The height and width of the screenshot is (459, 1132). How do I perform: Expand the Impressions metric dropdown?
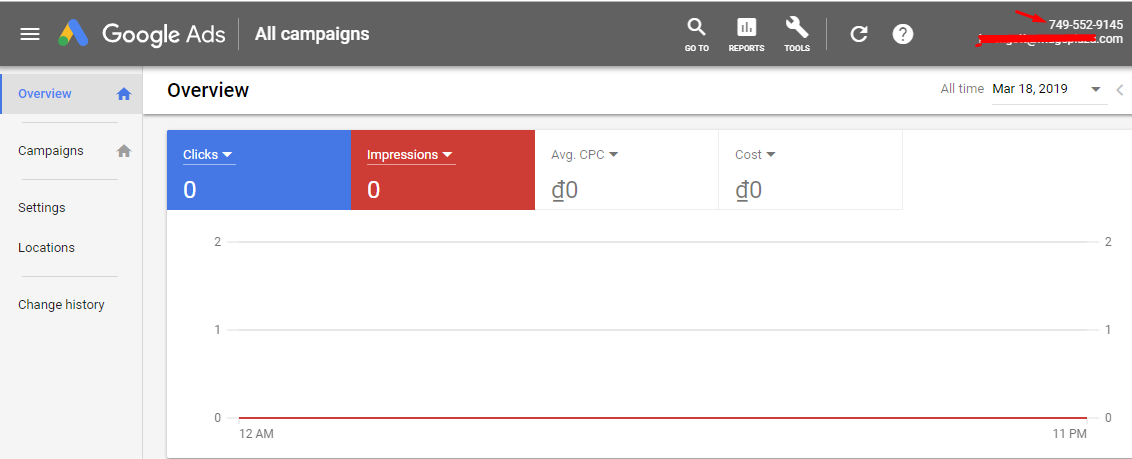[447, 155]
